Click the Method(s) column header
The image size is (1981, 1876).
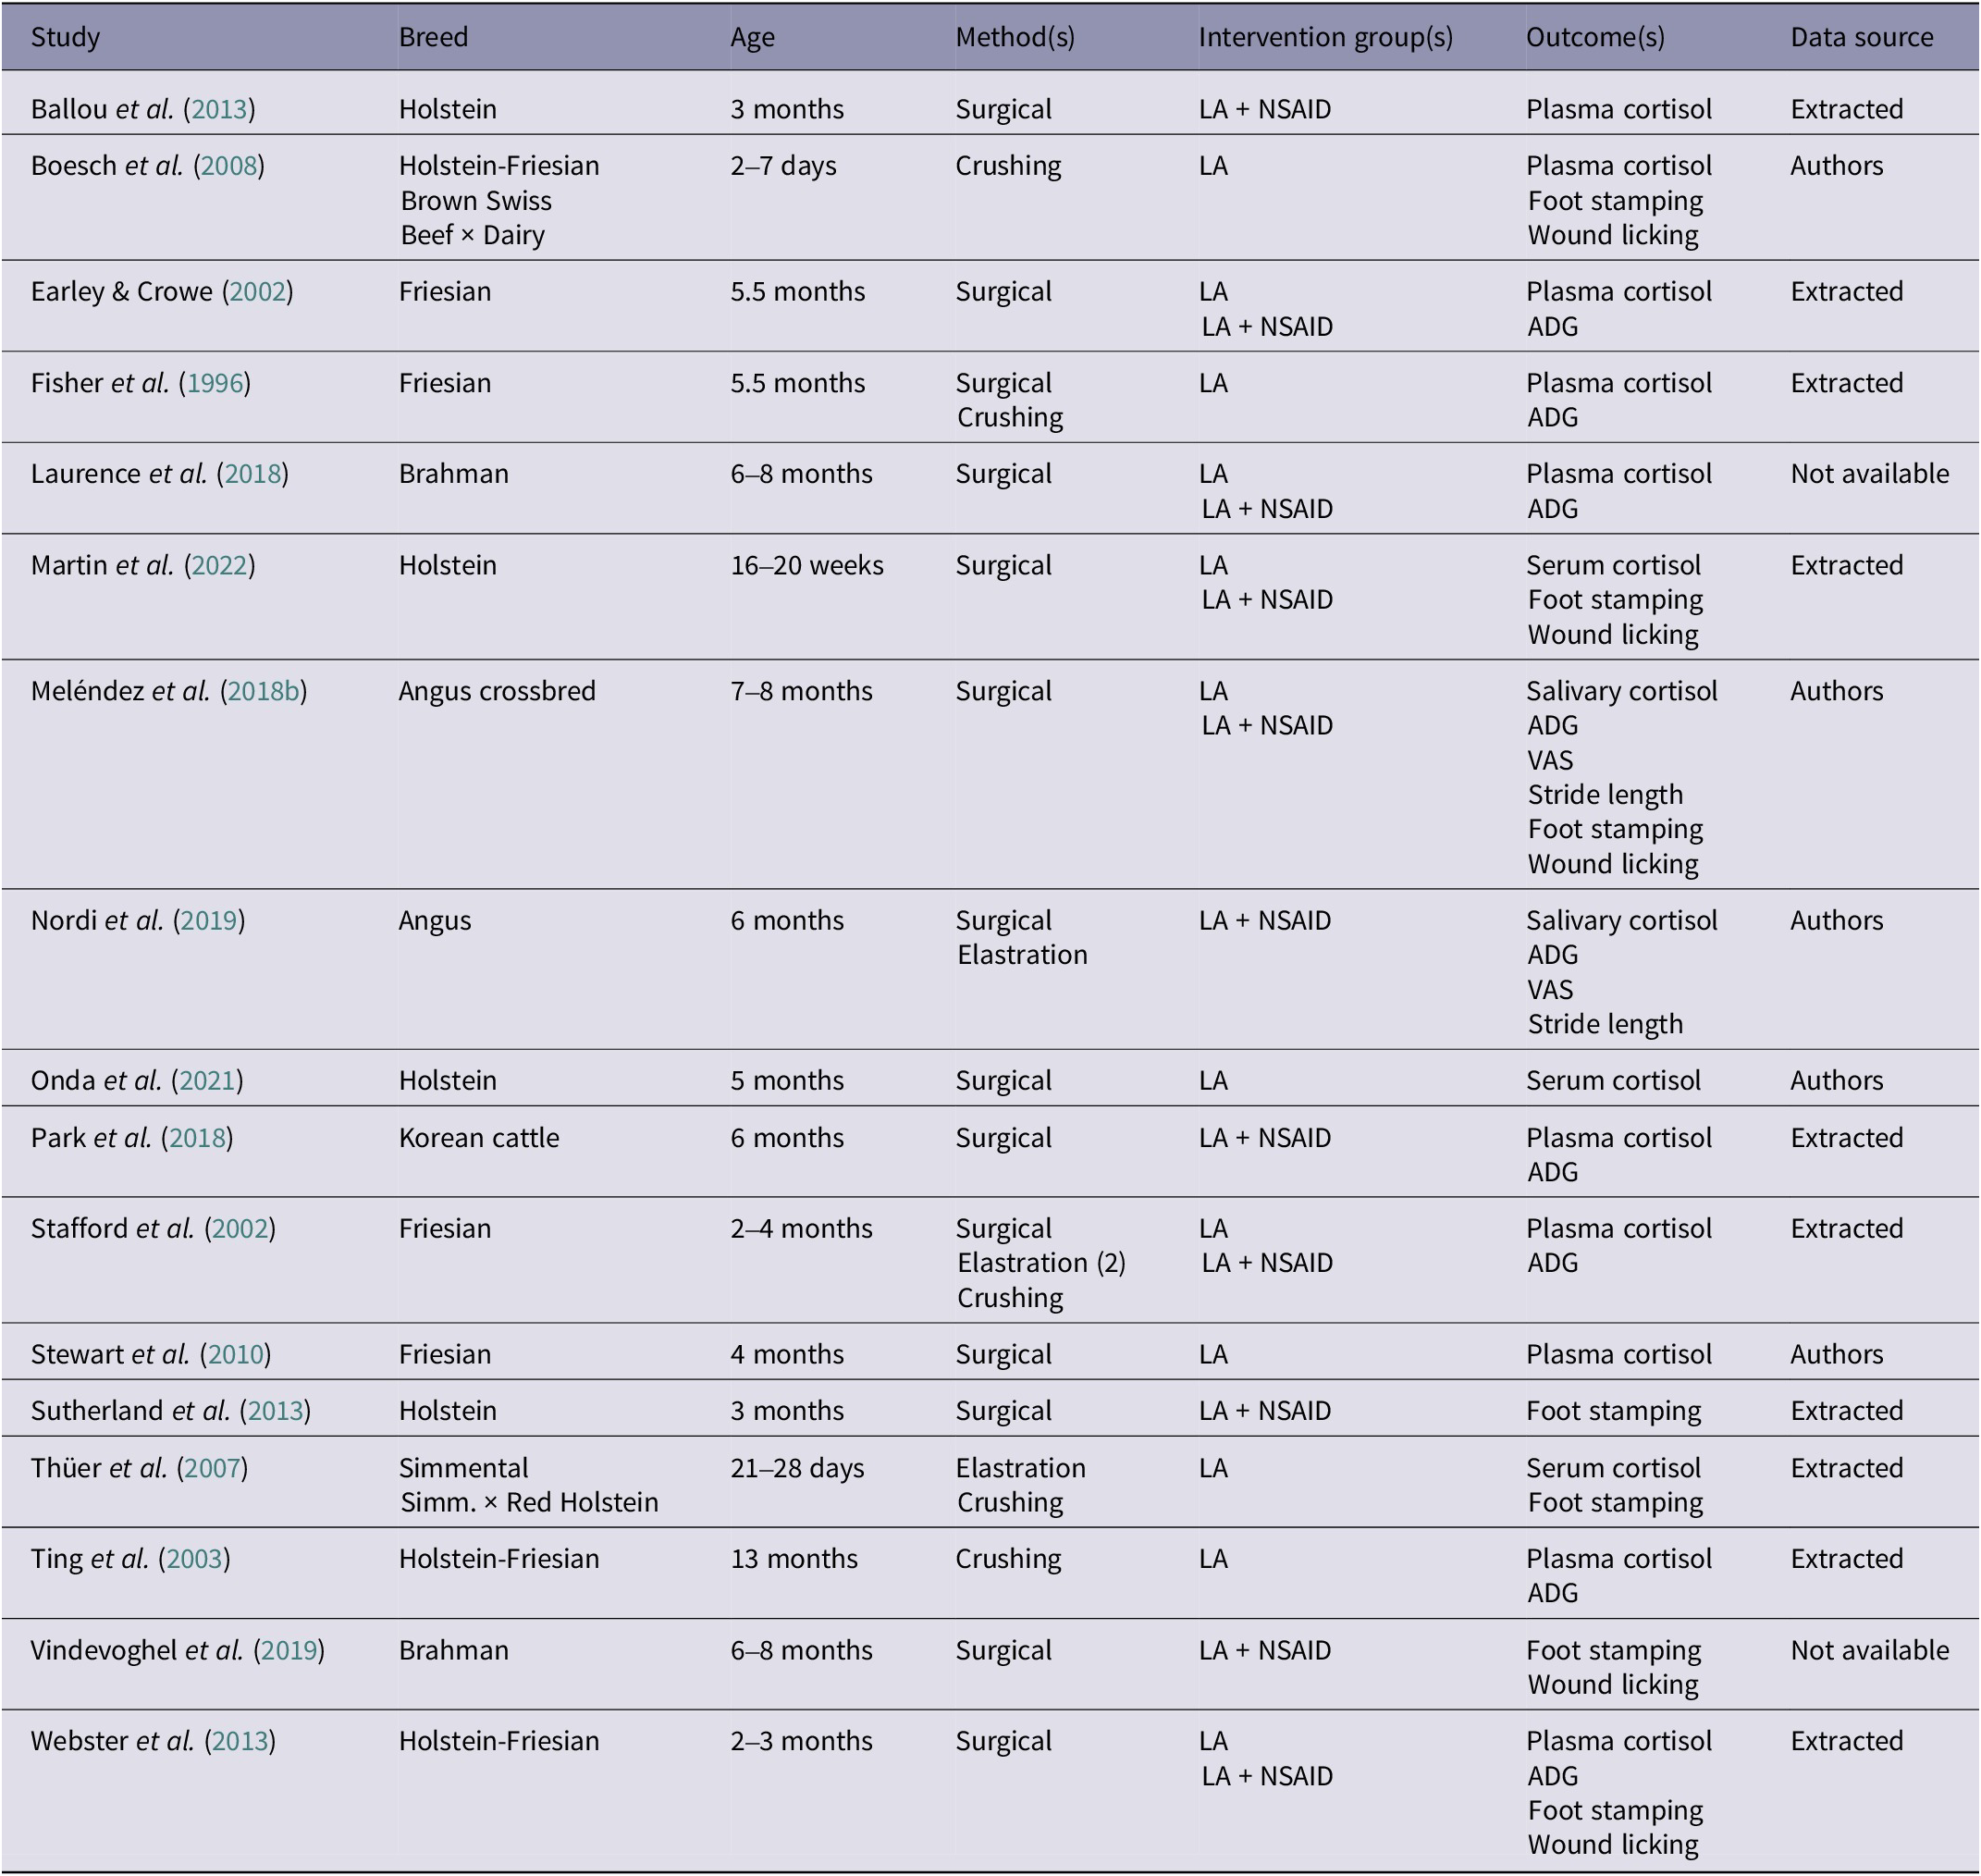click(1015, 37)
